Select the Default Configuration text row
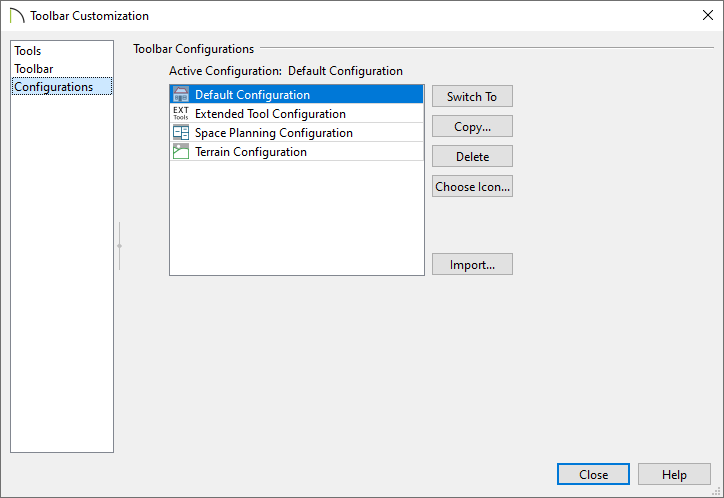 pyautogui.click(x=297, y=94)
